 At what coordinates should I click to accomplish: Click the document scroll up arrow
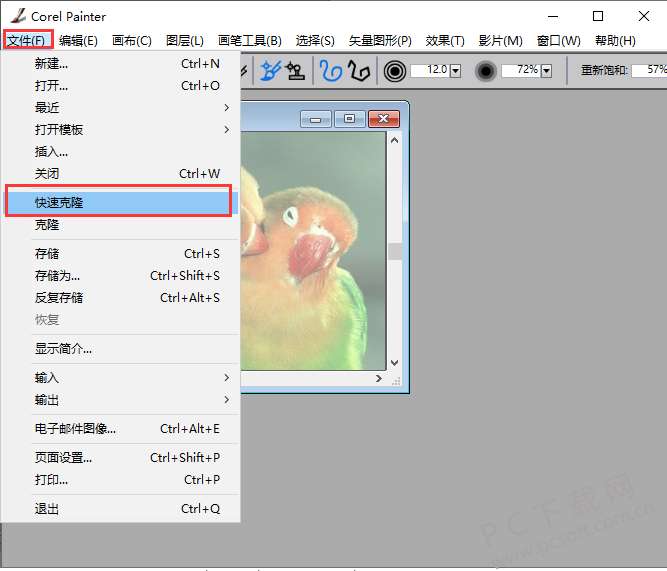pyautogui.click(x=394, y=140)
